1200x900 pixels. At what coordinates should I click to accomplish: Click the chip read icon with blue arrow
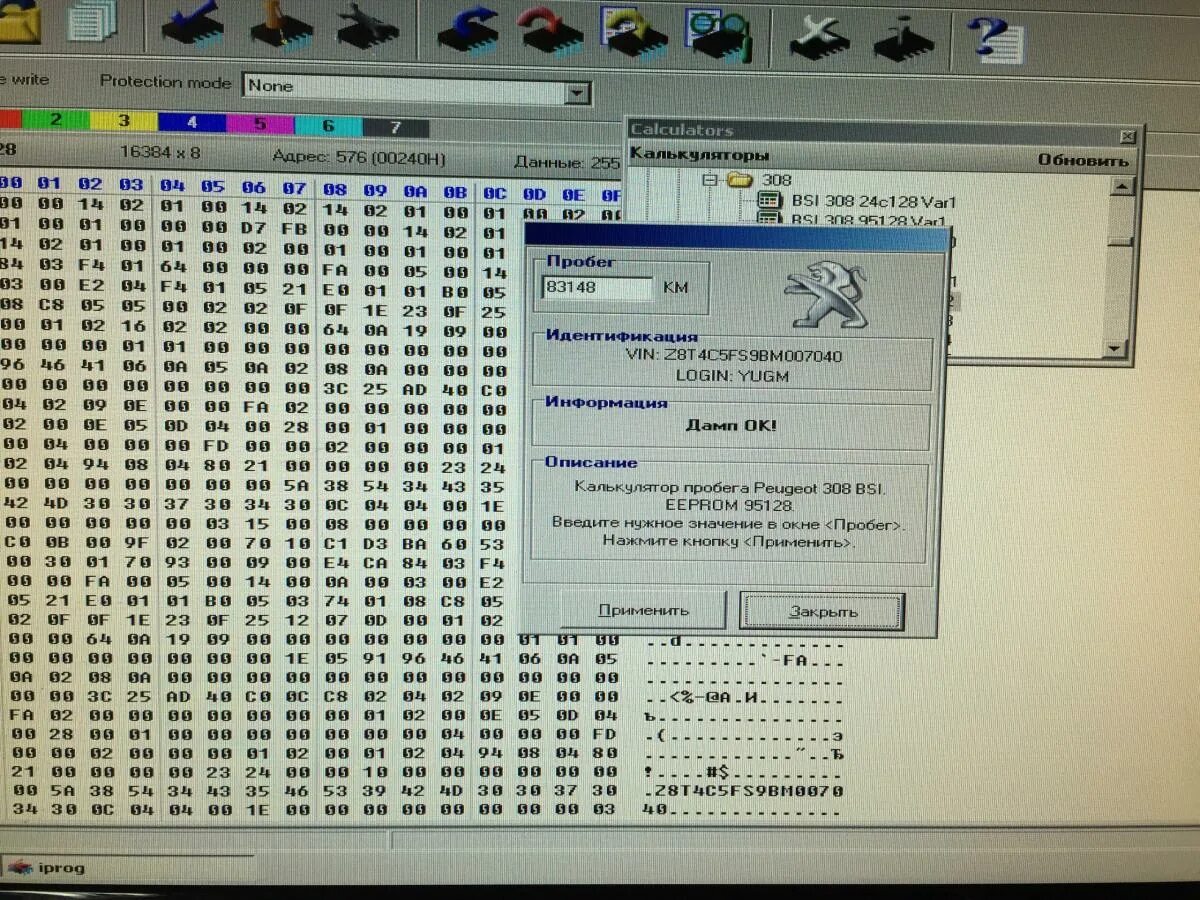(469, 28)
